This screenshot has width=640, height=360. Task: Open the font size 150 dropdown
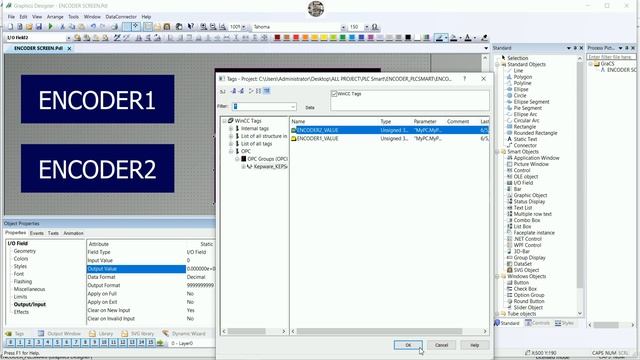[367, 27]
